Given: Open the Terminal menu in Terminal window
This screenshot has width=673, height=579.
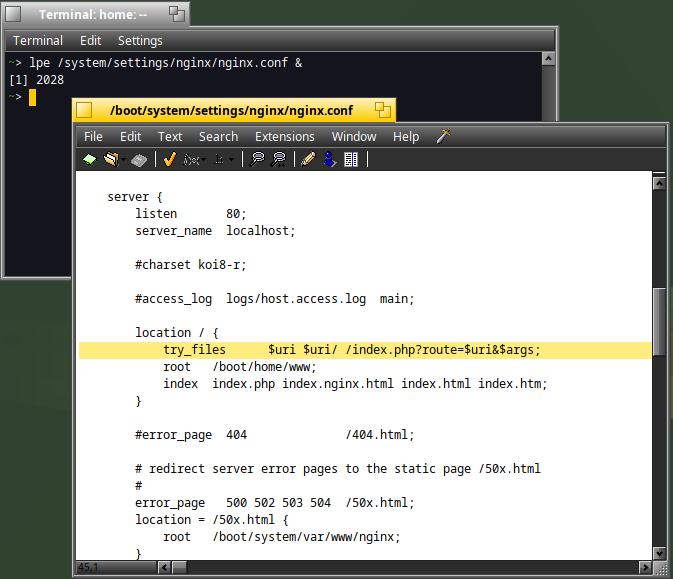Looking at the screenshot, I should pos(38,41).
